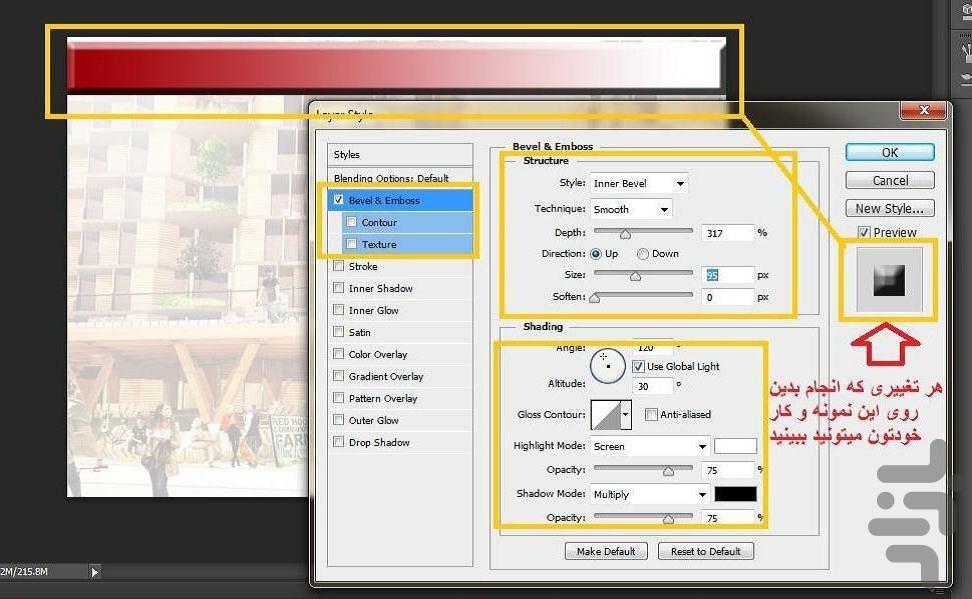Viewport: 972px width, 599px height.
Task: Close the Layer Style dialog with red X
Action: pyautogui.click(x=922, y=110)
